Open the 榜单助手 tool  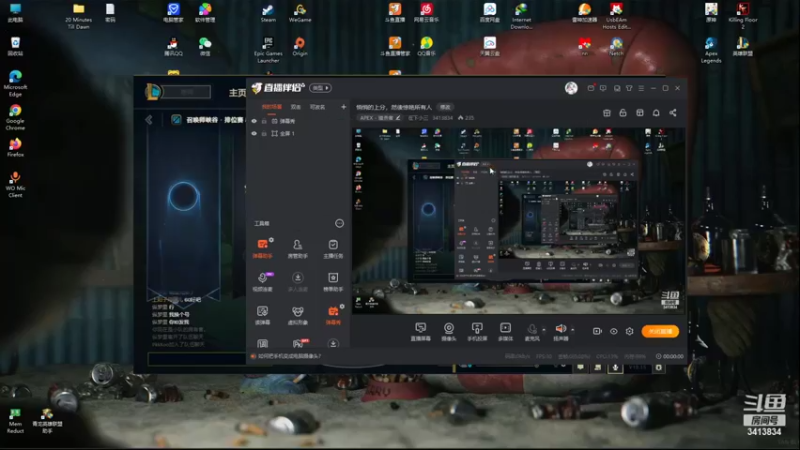pos(333,282)
